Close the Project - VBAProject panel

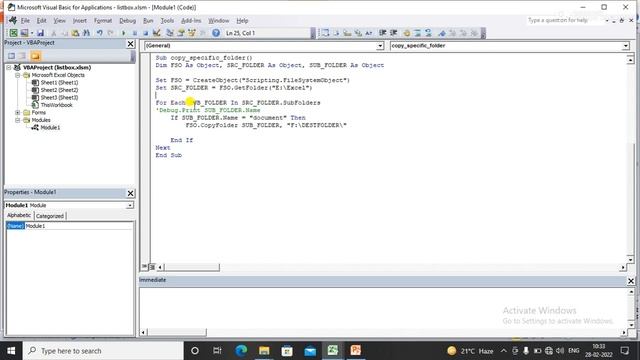click(131, 44)
